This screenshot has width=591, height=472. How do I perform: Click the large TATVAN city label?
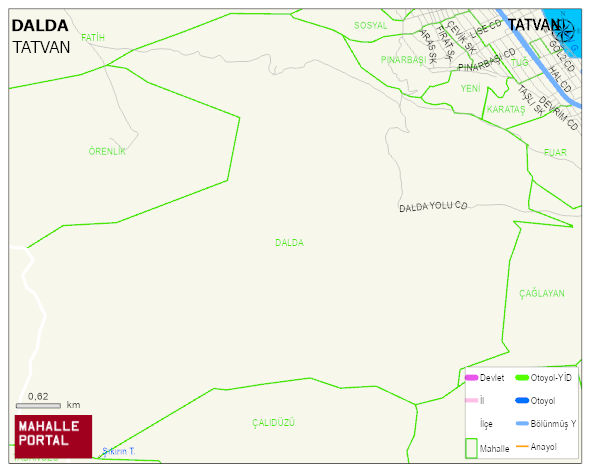[x=533, y=25]
